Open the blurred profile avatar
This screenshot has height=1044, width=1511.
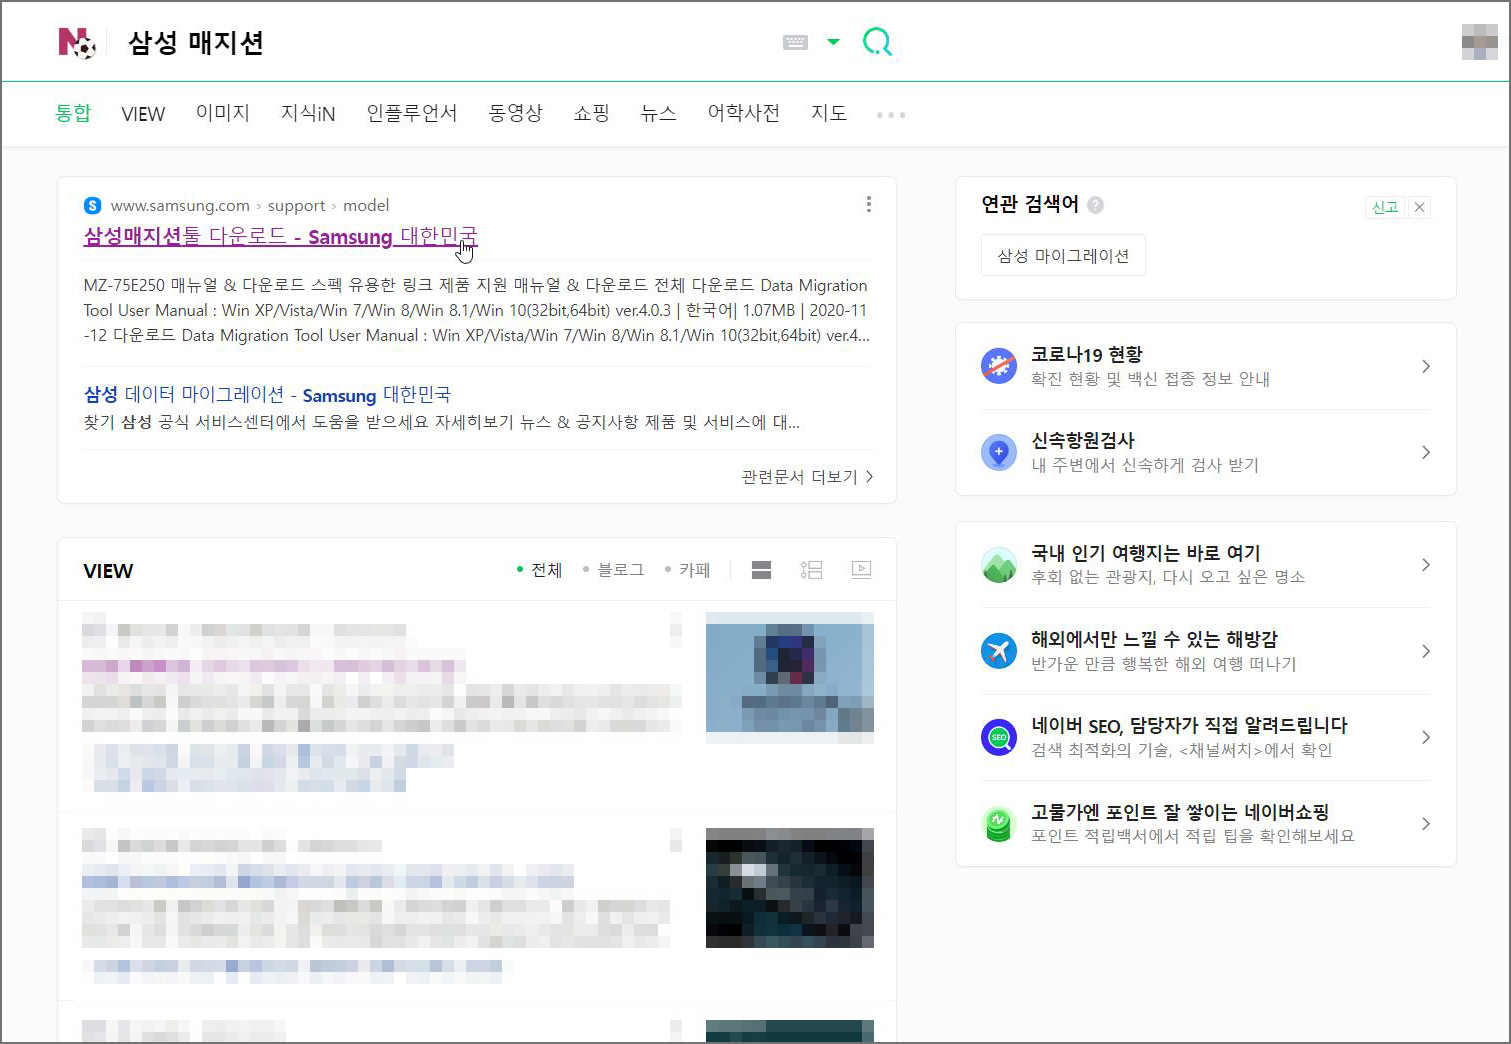coord(1479,42)
